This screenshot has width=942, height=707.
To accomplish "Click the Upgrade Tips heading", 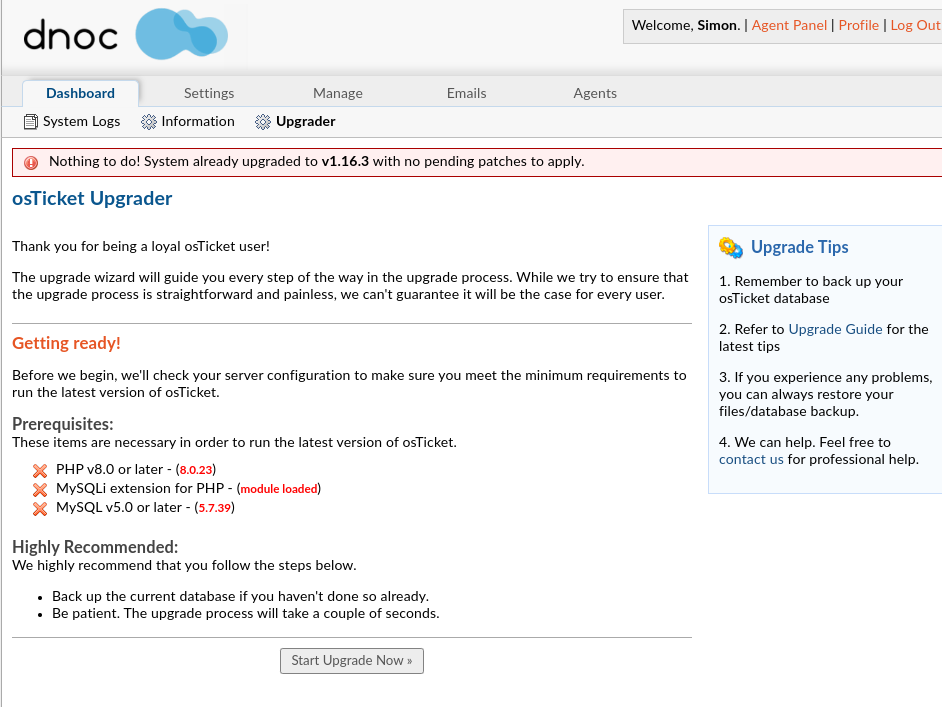I will click(800, 247).
